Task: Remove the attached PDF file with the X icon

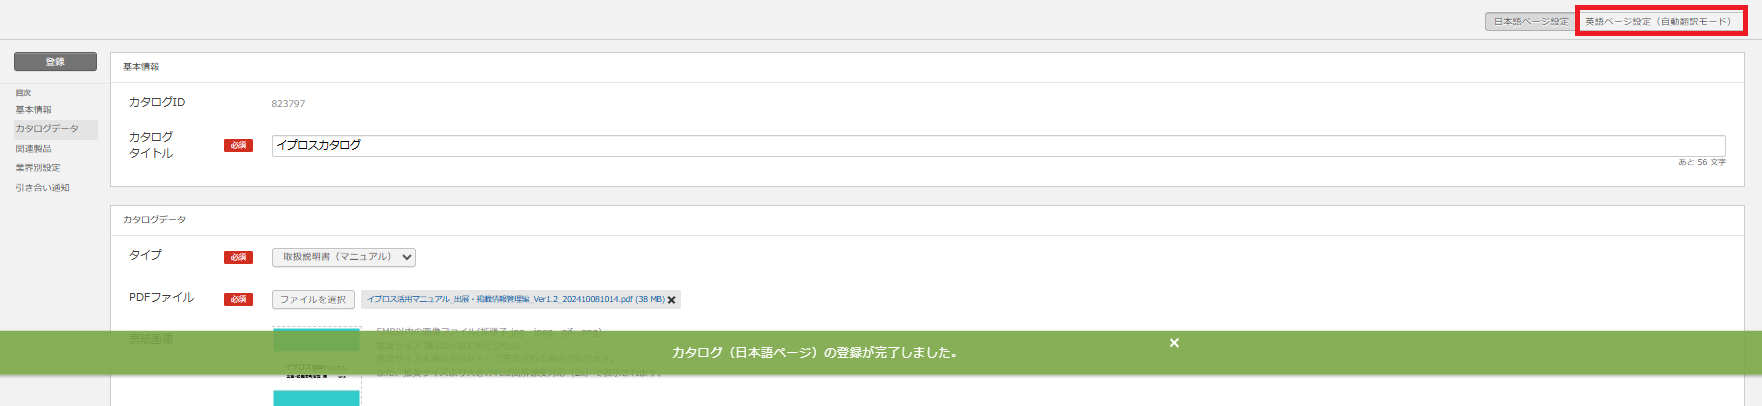Action: tap(672, 300)
